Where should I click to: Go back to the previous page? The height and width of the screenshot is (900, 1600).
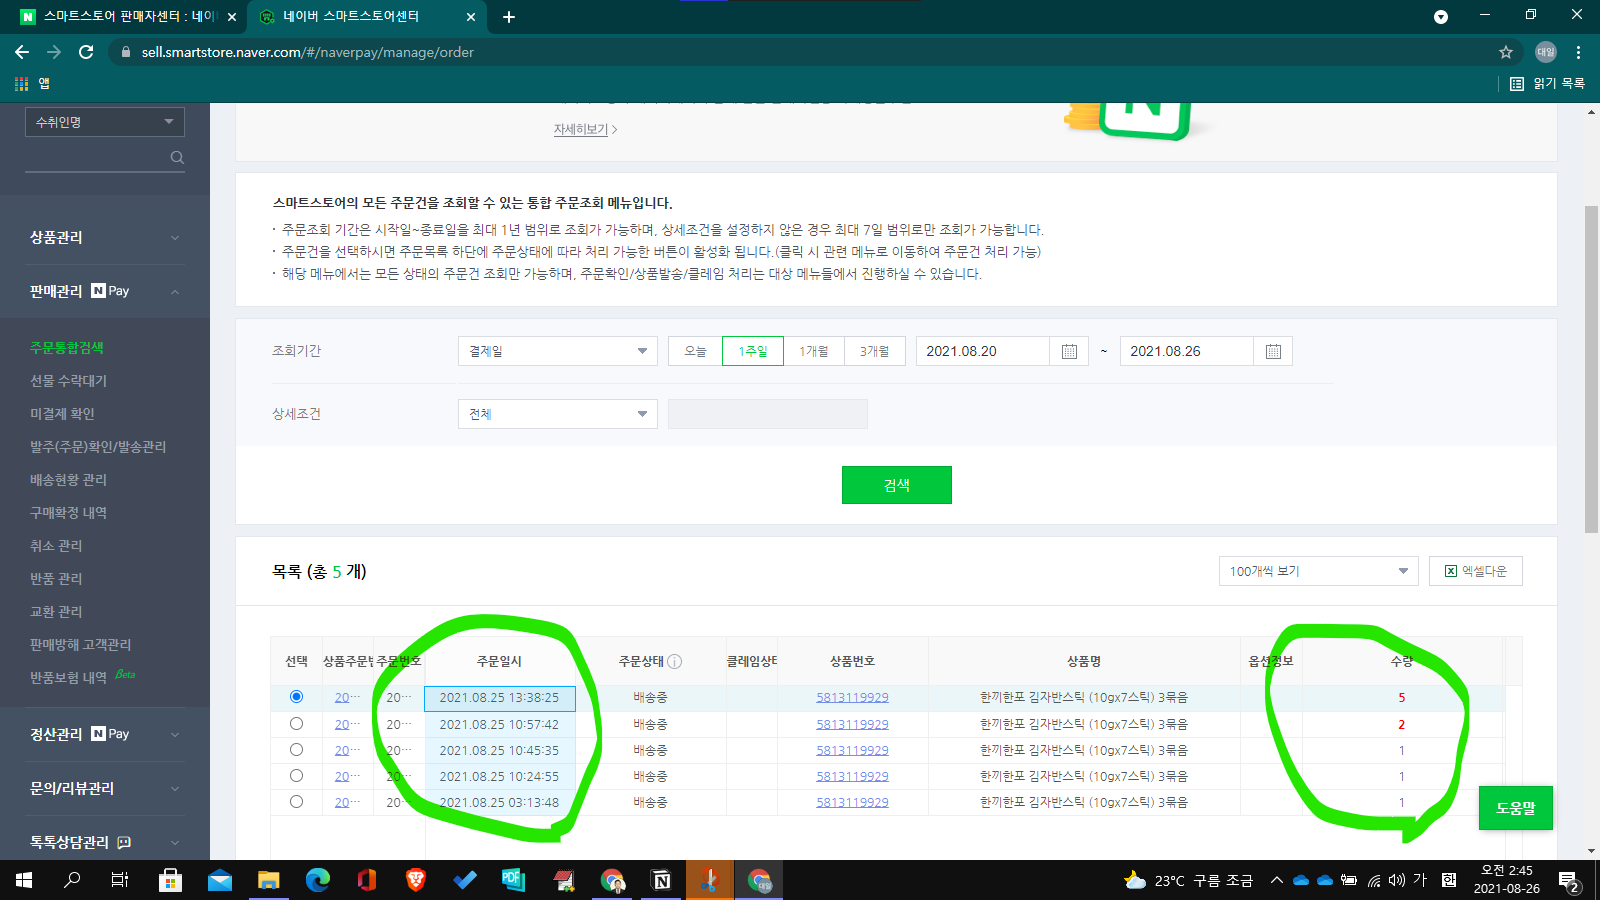click(22, 52)
